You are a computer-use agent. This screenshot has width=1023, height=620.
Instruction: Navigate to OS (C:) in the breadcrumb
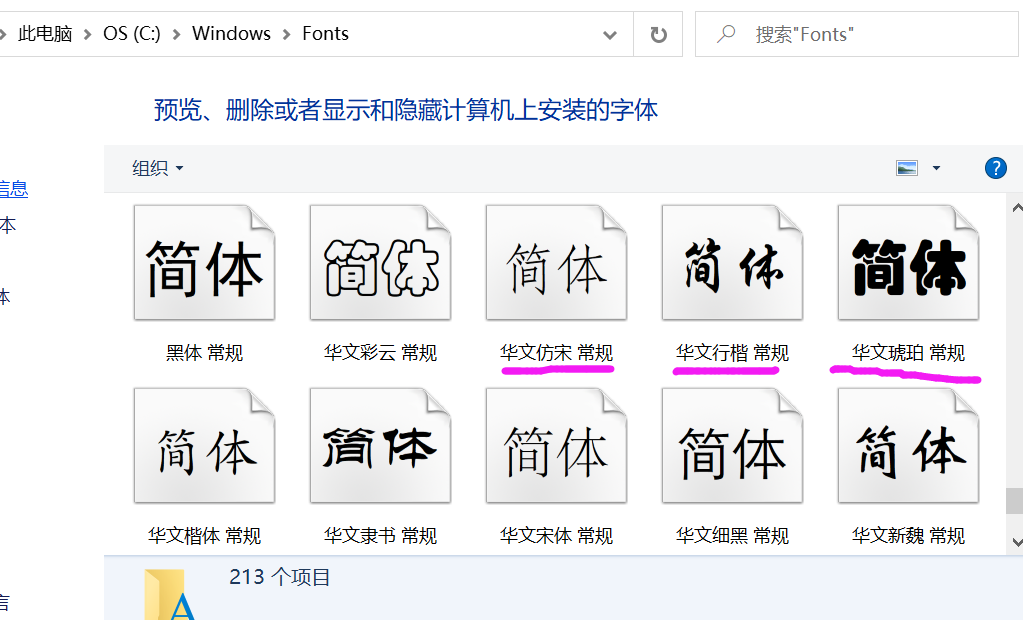tap(131, 33)
